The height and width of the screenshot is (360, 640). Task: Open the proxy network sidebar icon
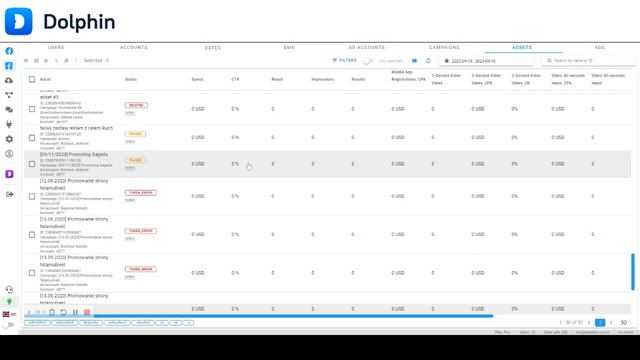tap(9, 95)
